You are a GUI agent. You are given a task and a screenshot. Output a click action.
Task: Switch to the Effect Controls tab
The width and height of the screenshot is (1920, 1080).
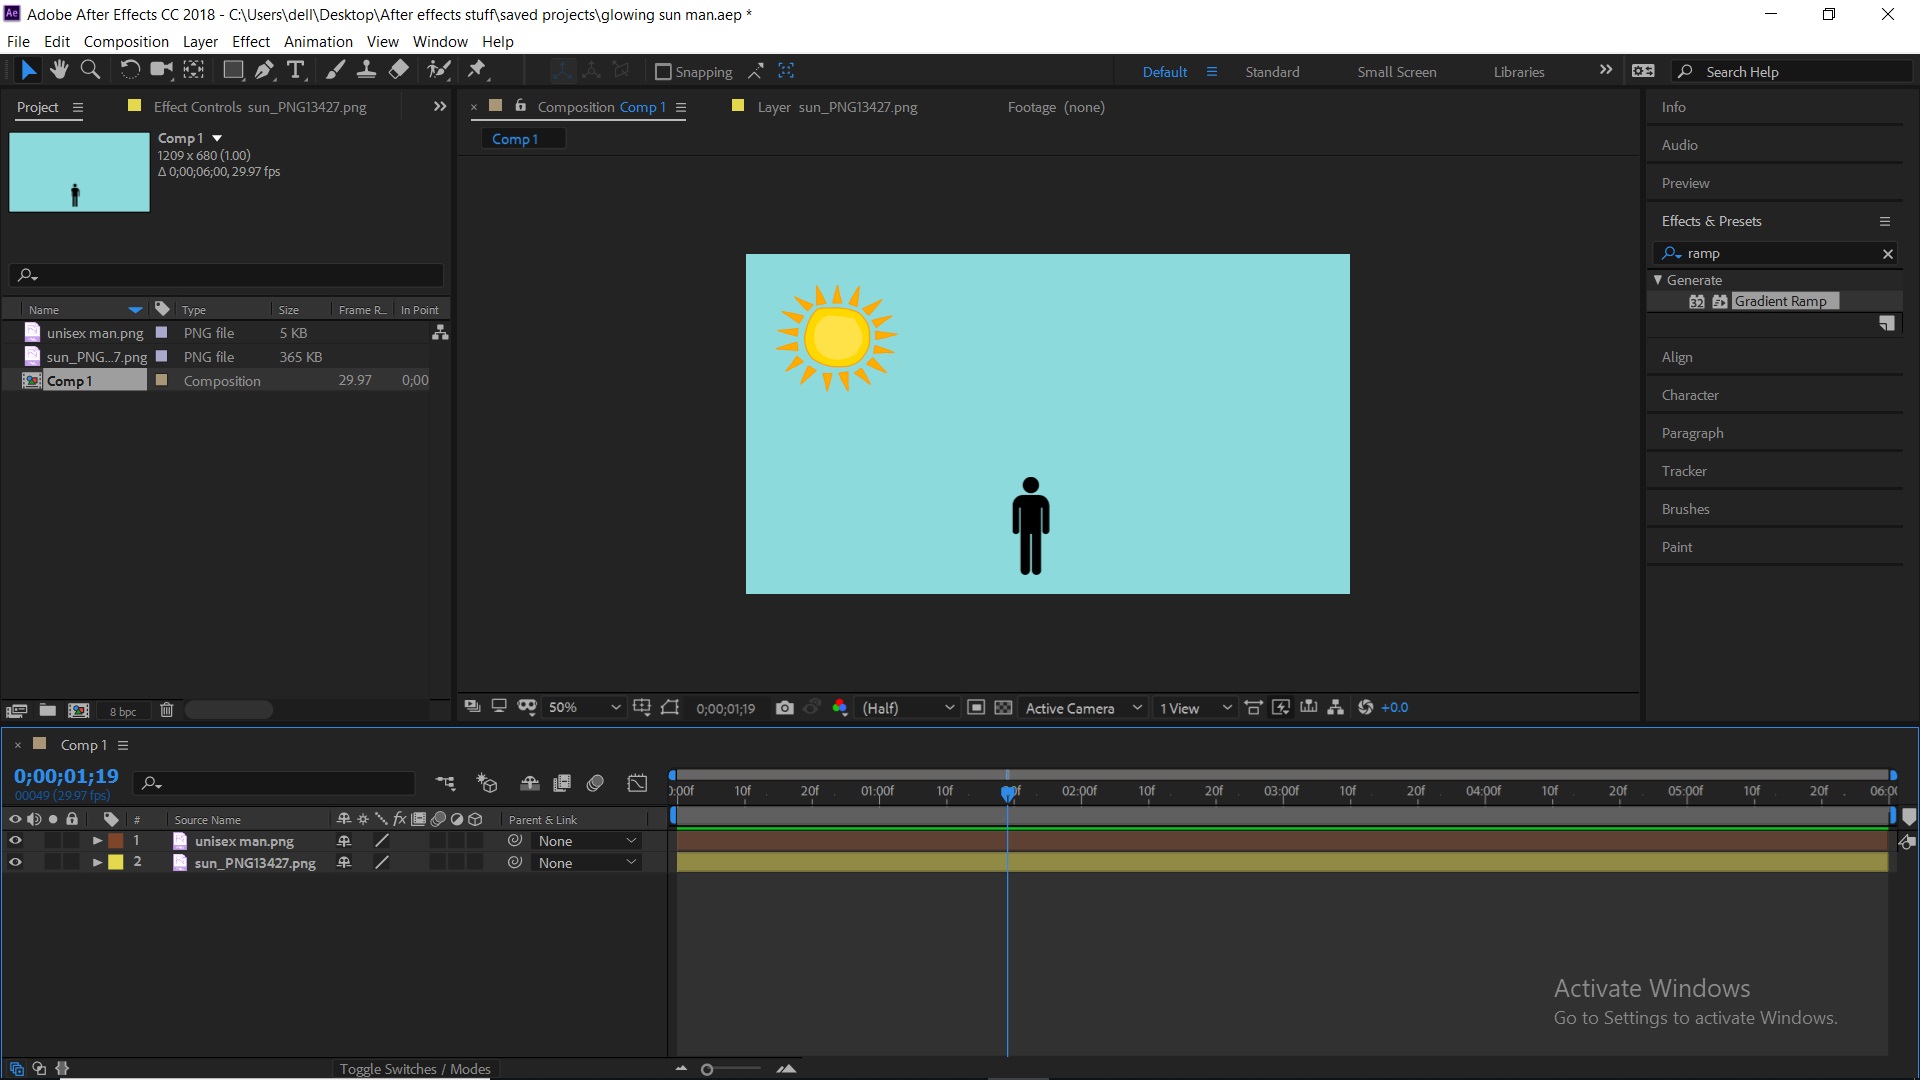click(x=259, y=107)
